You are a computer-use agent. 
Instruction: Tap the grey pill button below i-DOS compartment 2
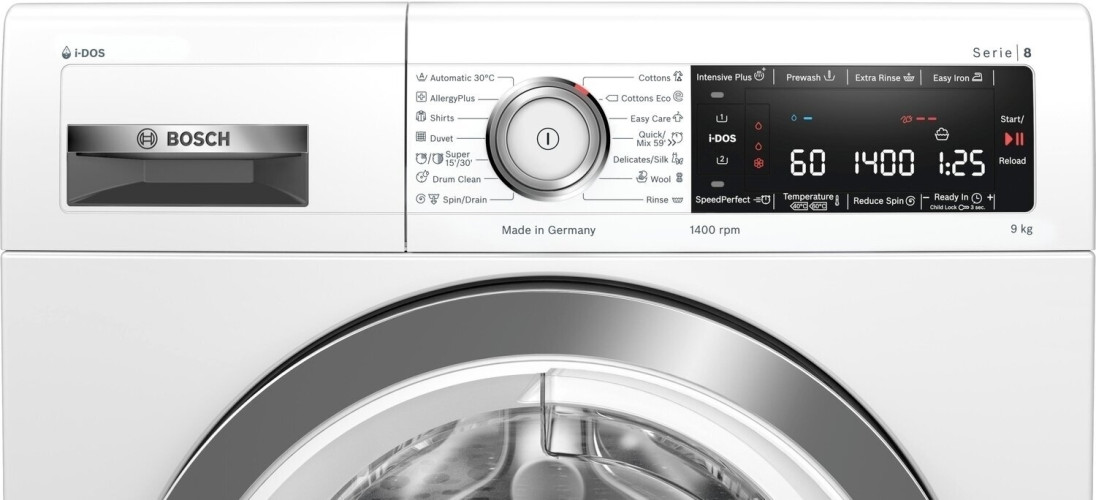[717, 184]
